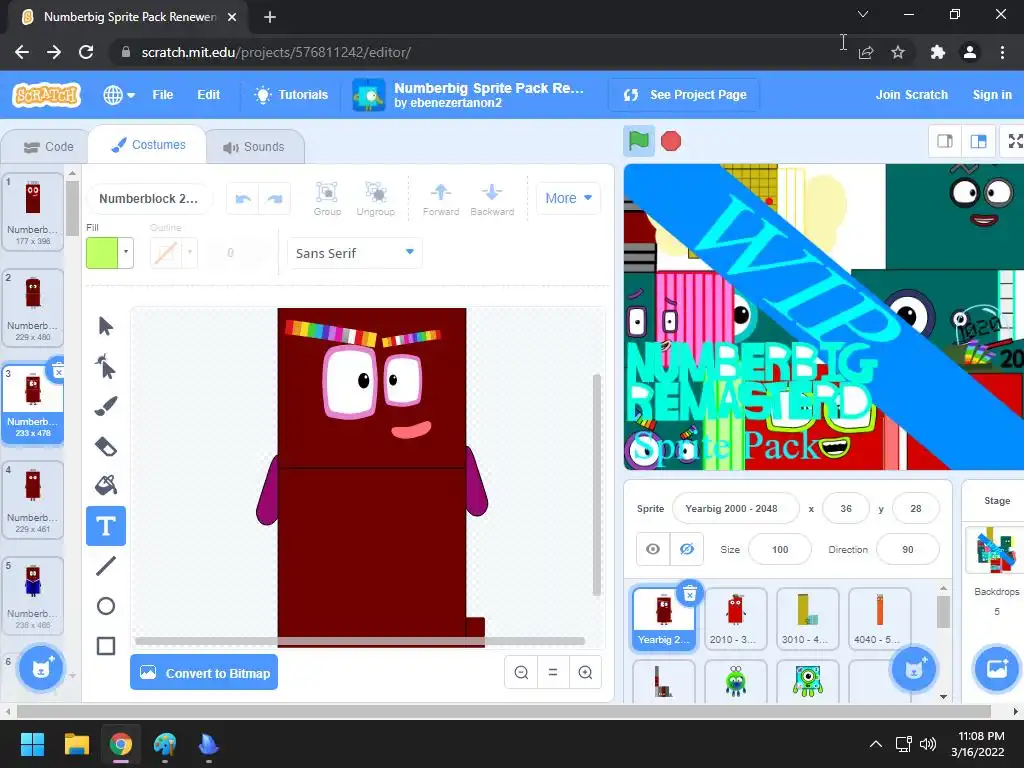Reset costume canvas zoom
1024x768 pixels.
pyautogui.click(x=553, y=672)
